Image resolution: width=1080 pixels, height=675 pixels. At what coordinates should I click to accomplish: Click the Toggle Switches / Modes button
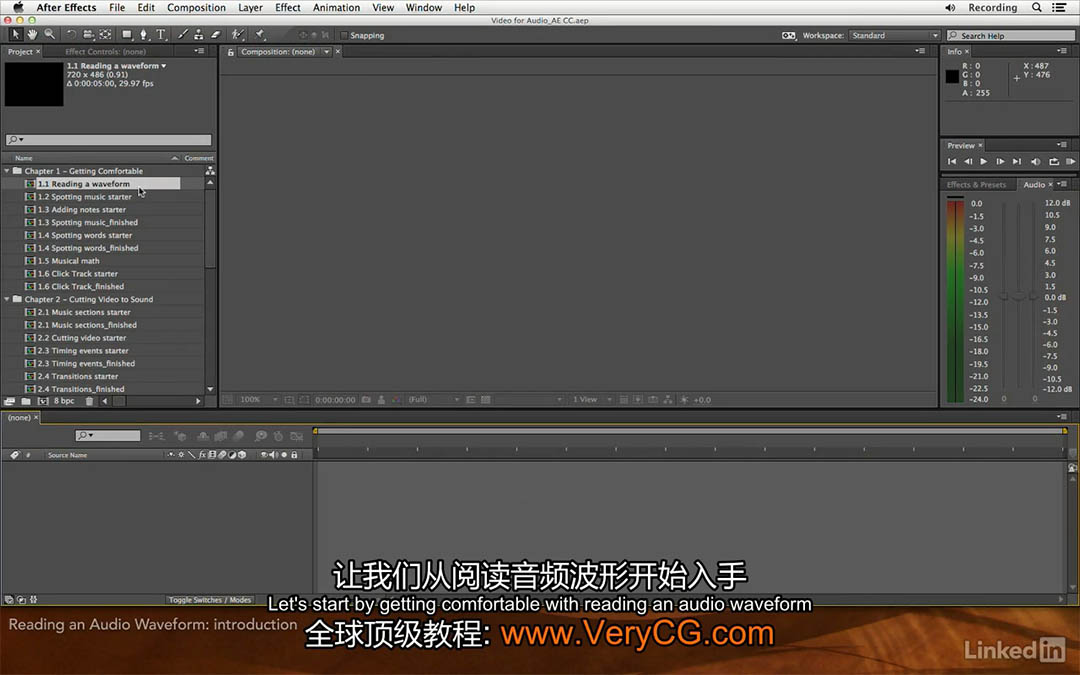tap(210, 600)
